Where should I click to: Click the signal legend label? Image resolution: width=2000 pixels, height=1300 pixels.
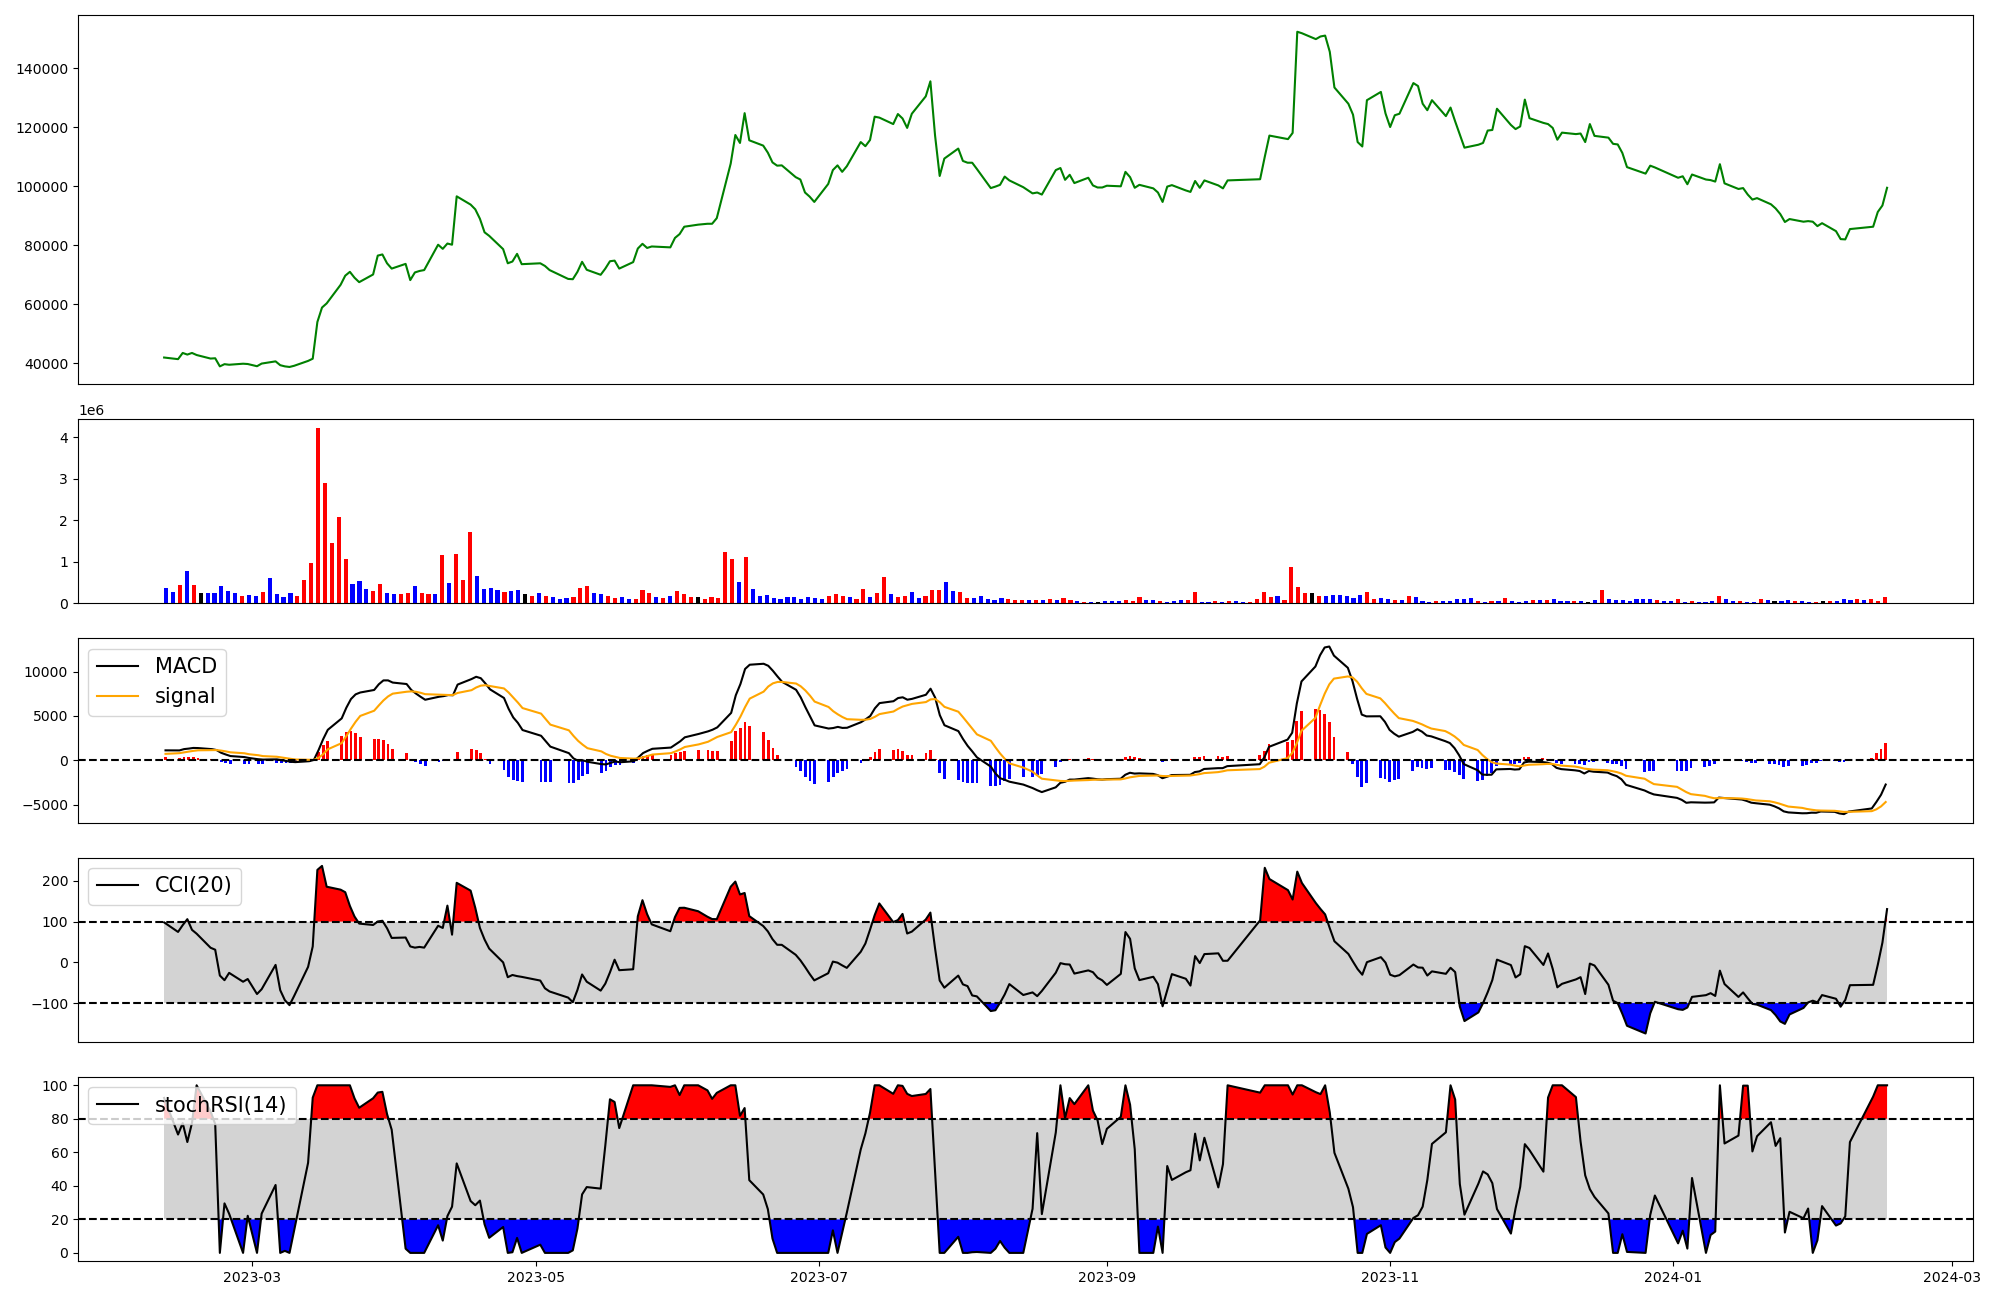pos(185,696)
